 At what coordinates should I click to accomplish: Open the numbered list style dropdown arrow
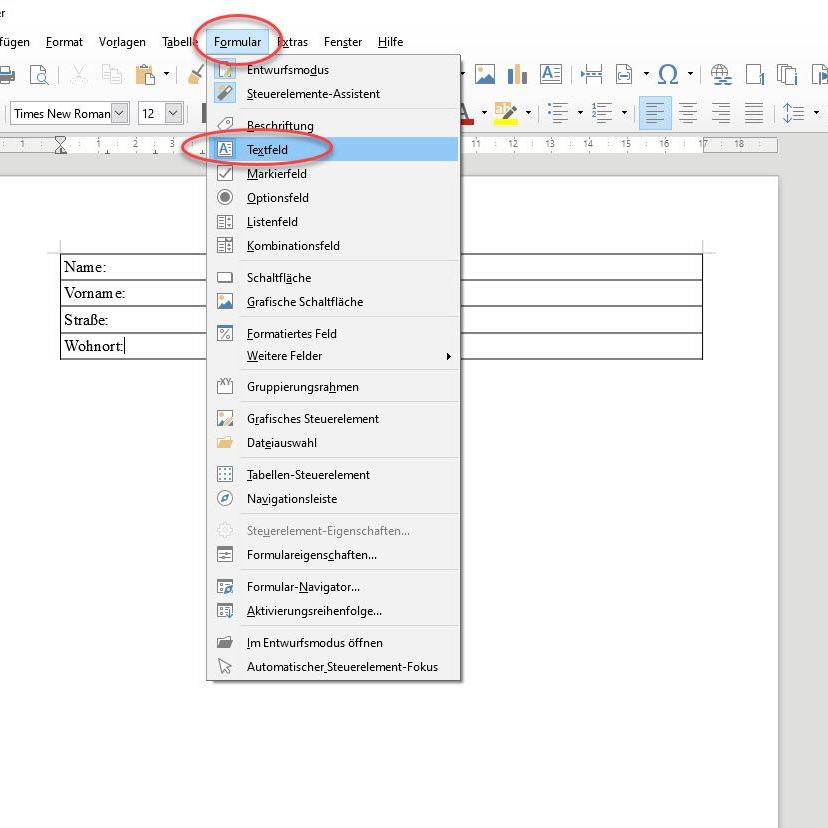624,112
